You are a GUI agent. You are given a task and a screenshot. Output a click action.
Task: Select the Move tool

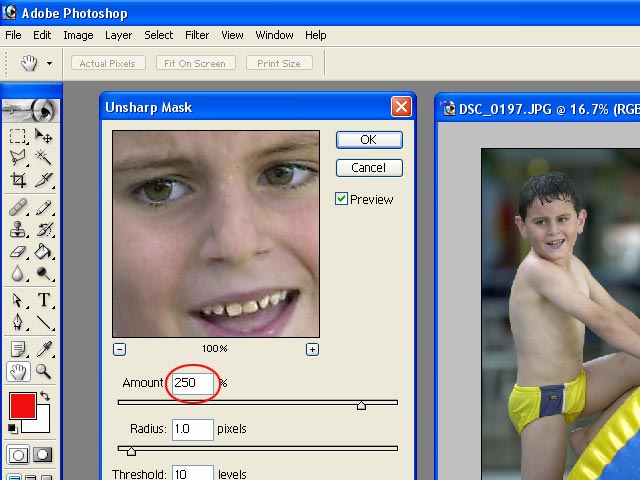(43, 136)
